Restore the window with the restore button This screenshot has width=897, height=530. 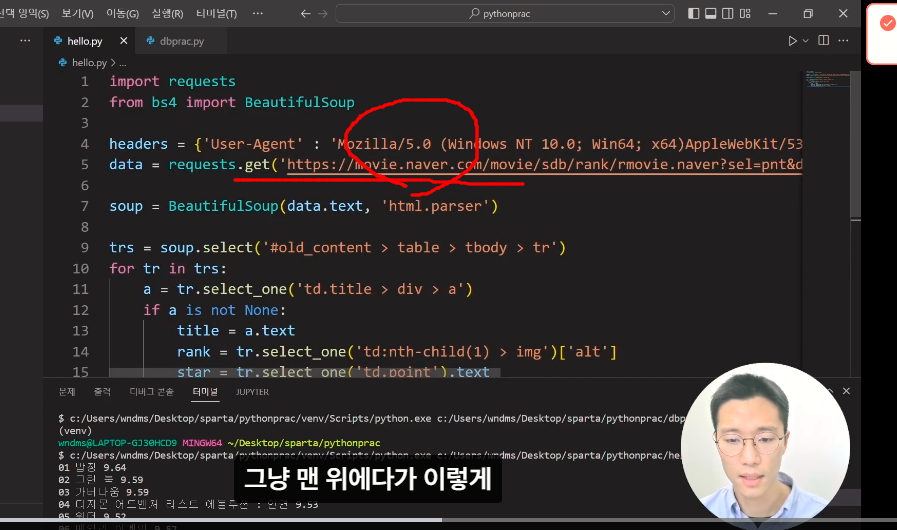pos(808,13)
